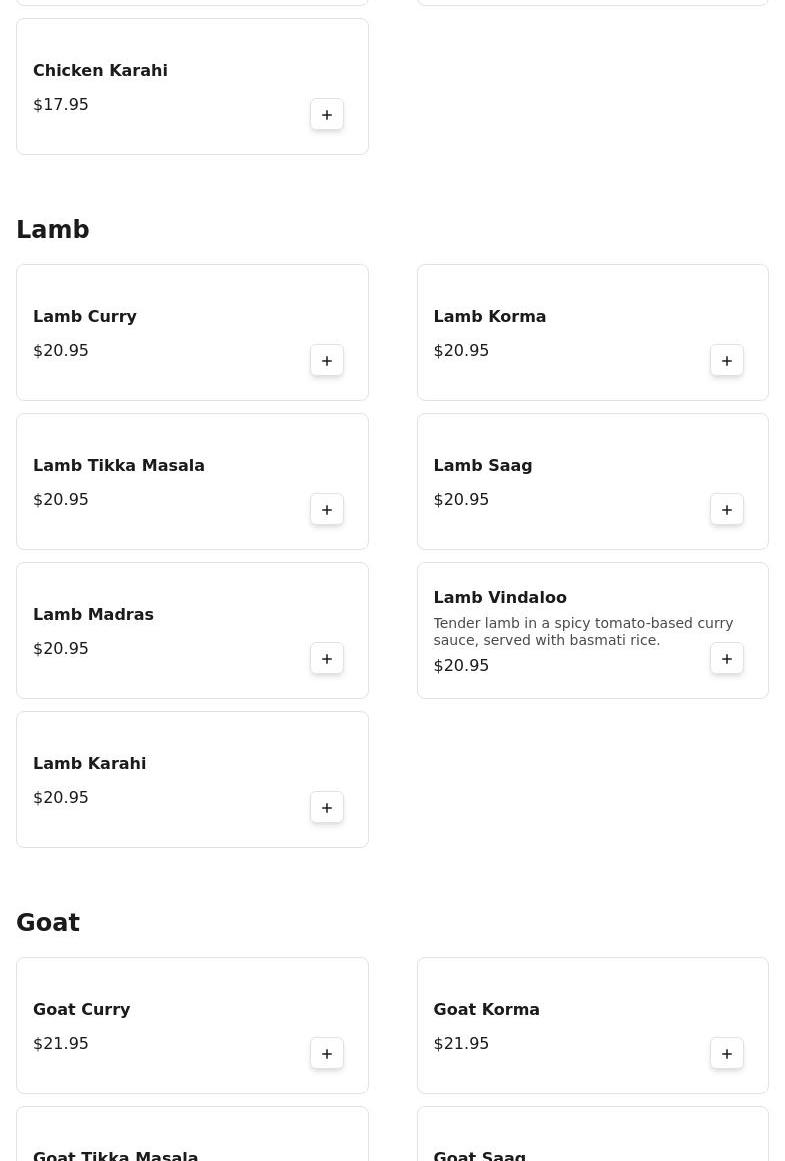Add Chicken Karahi to the order
The height and width of the screenshot is (1161, 785).
pyautogui.click(x=327, y=115)
